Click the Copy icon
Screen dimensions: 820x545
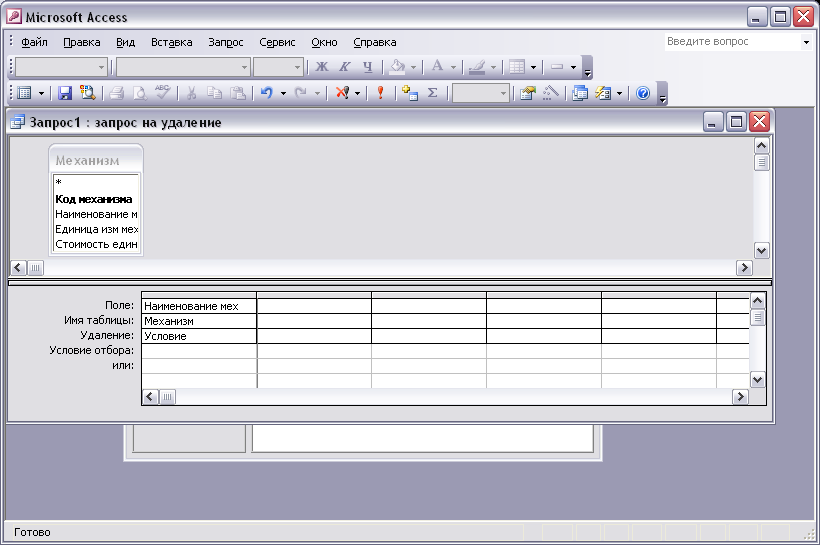point(214,93)
